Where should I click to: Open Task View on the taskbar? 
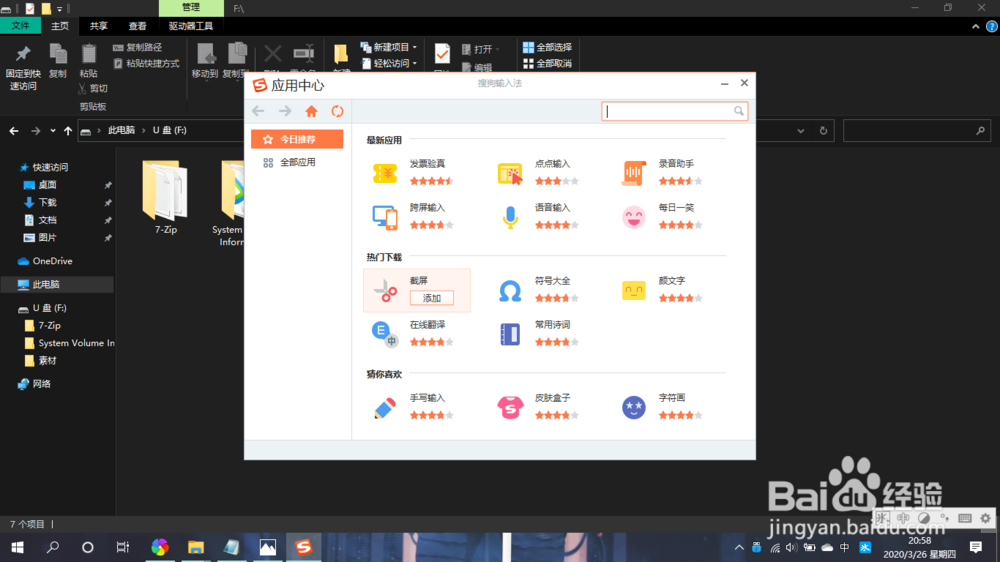click(x=122, y=547)
